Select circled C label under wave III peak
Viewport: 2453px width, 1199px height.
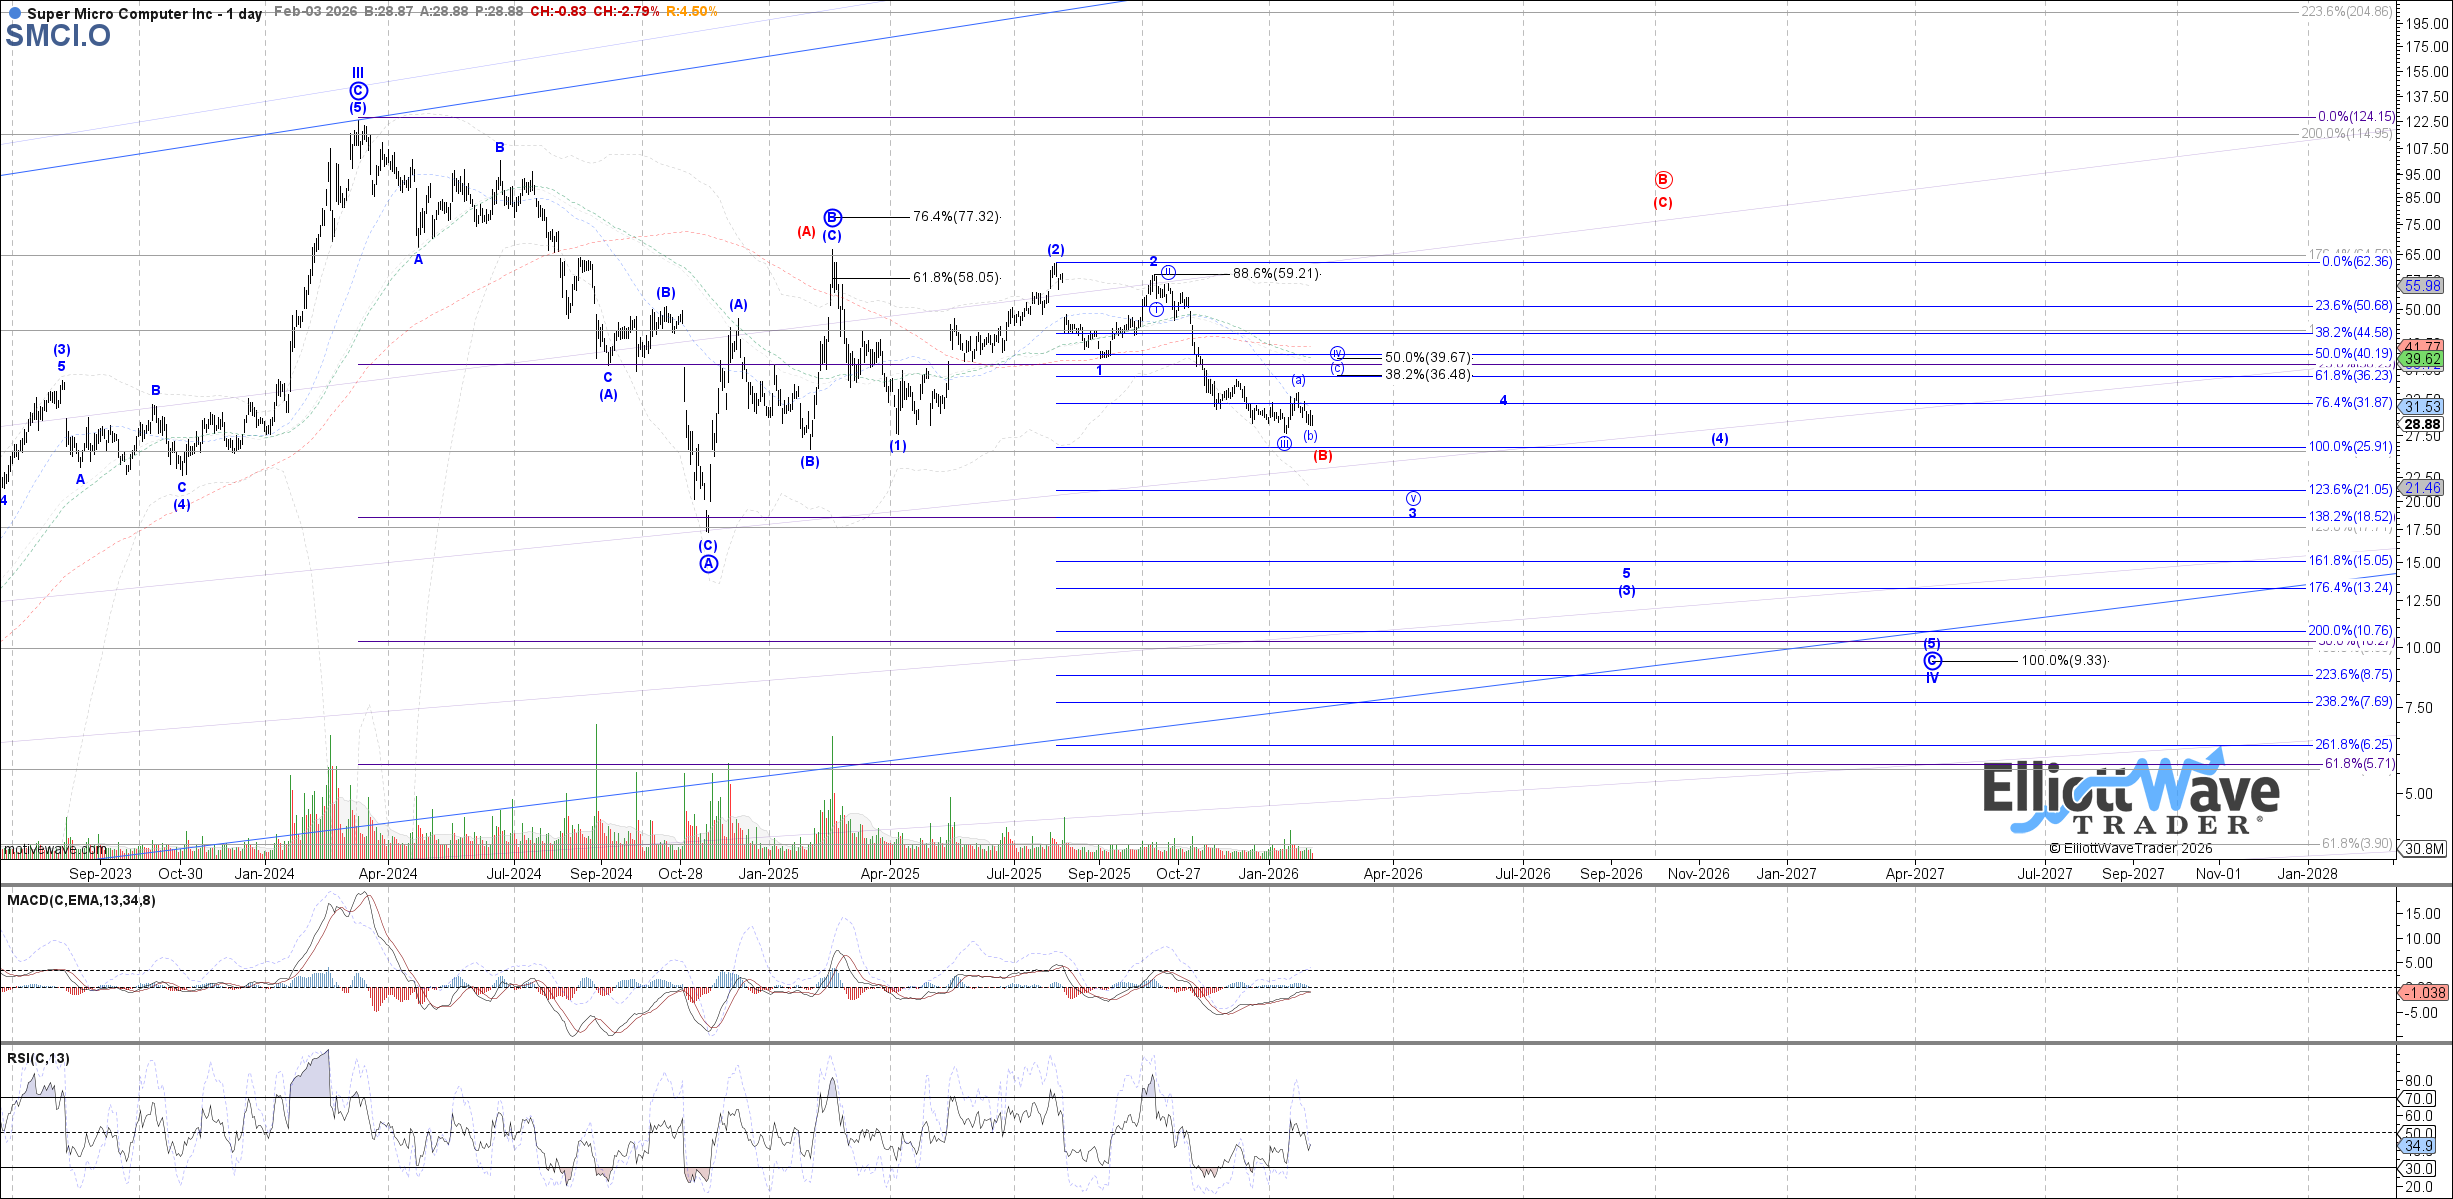(358, 91)
